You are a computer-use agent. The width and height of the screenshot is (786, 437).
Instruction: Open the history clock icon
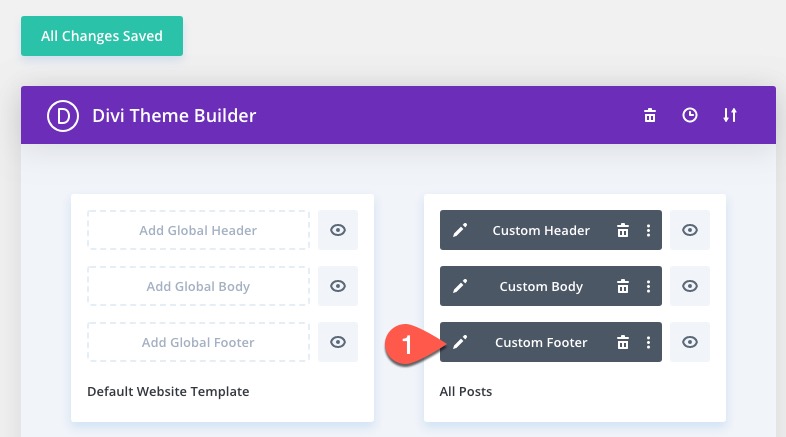(x=690, y=115)
